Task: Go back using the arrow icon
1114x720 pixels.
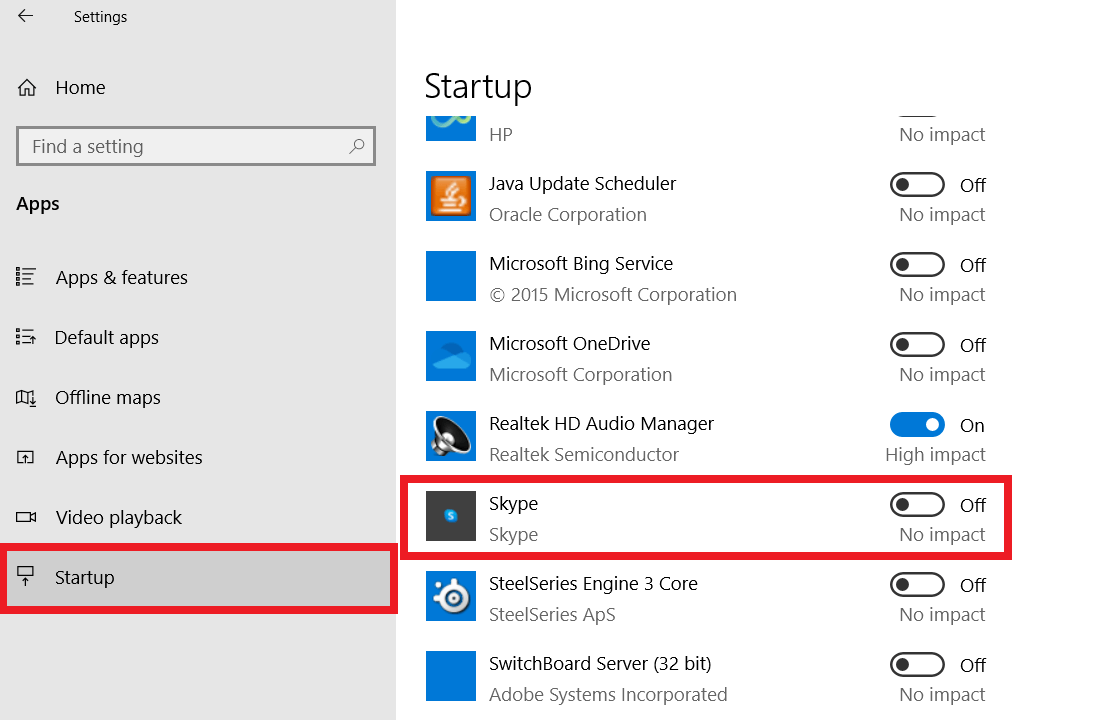Action: coord(26,16)
